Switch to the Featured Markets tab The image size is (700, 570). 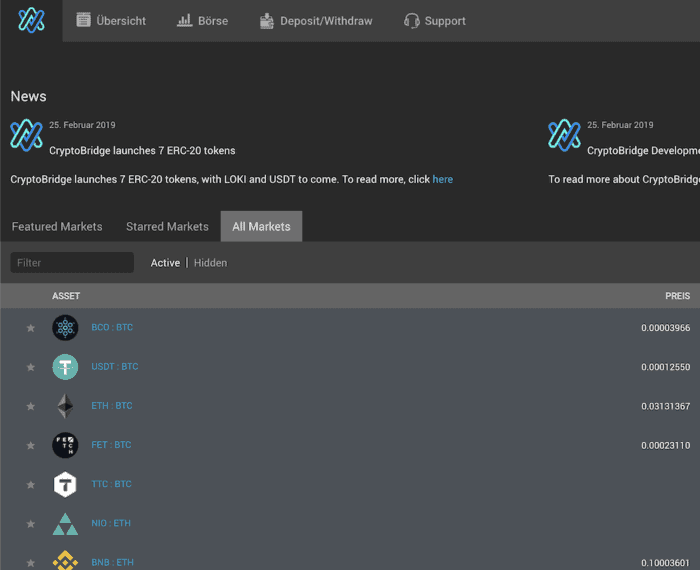[57, 227]
